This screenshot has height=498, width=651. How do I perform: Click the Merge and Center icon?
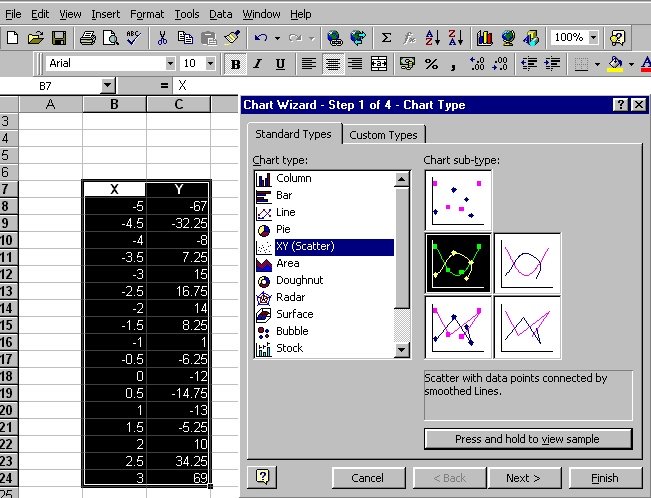379,63
